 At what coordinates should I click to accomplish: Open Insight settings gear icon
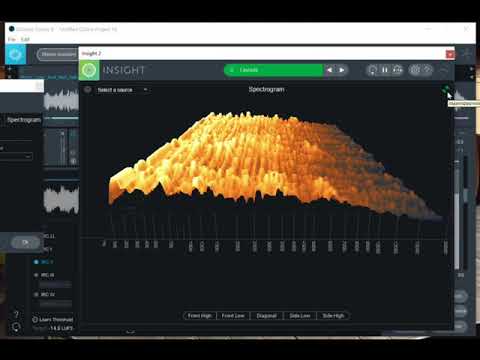point(415,70)
